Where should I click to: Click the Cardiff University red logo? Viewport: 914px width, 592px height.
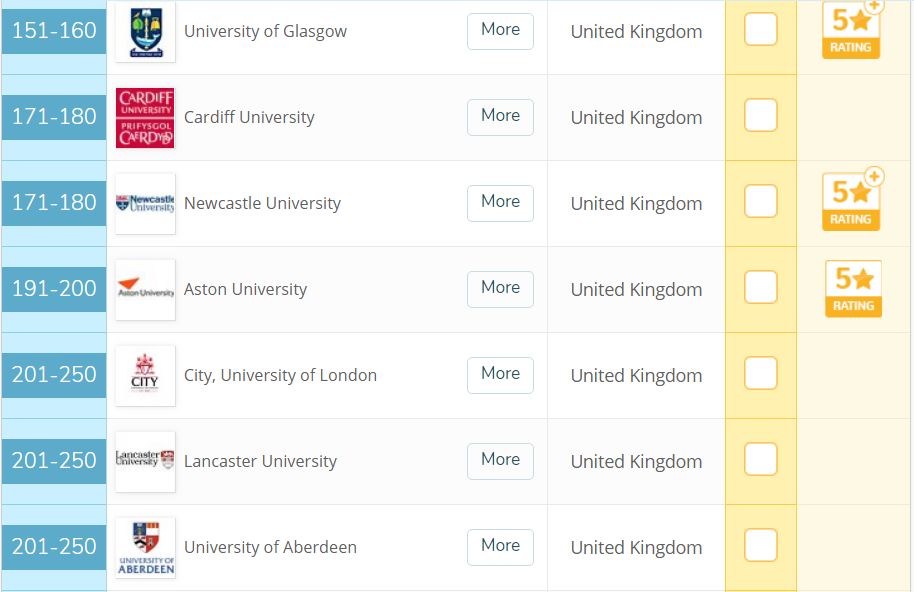pyautogui.click(x=145, y=118)
